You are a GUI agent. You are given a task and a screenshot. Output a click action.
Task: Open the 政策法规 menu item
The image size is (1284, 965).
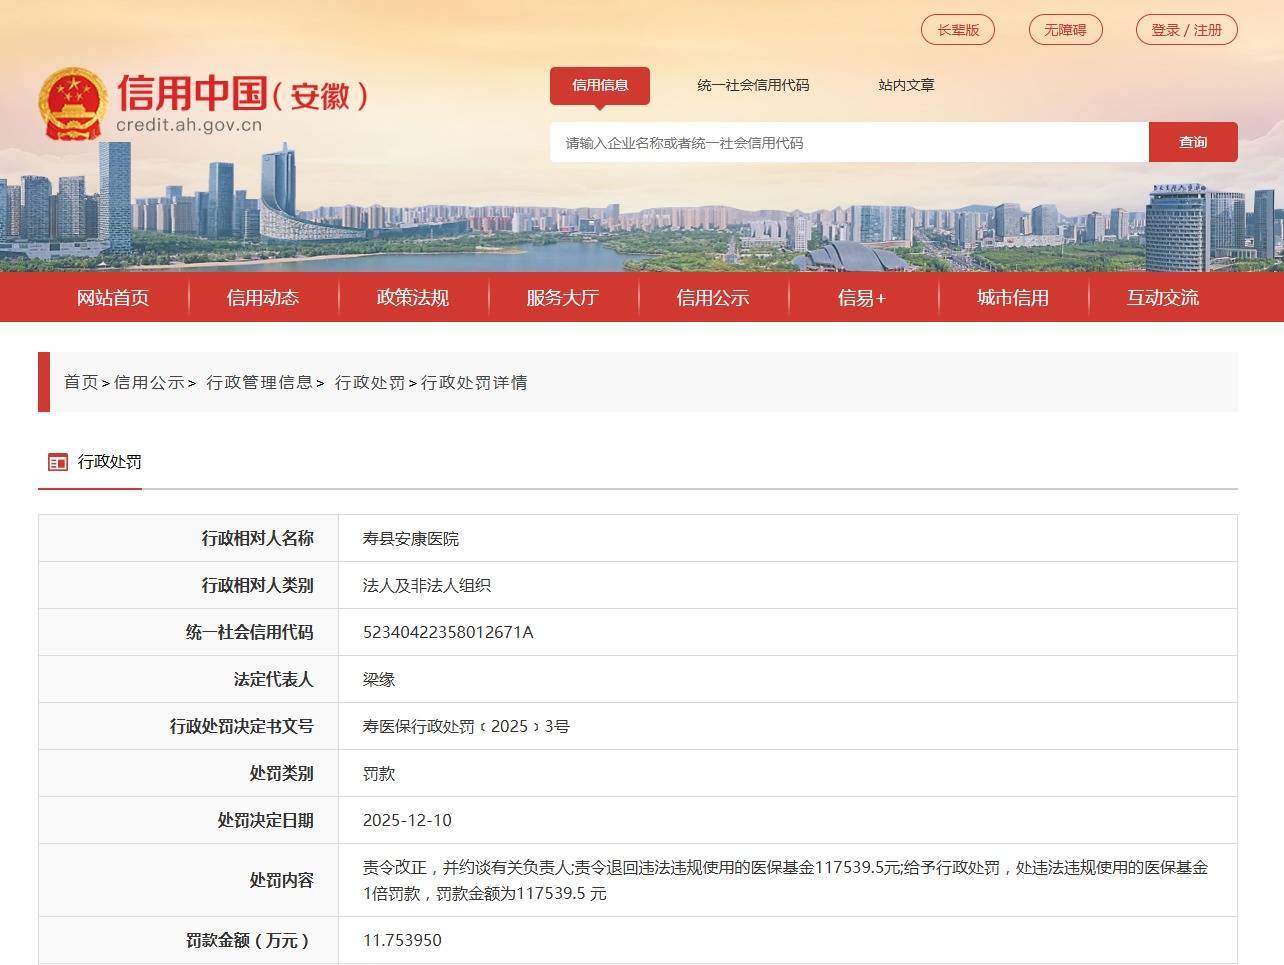click(412, 297)
